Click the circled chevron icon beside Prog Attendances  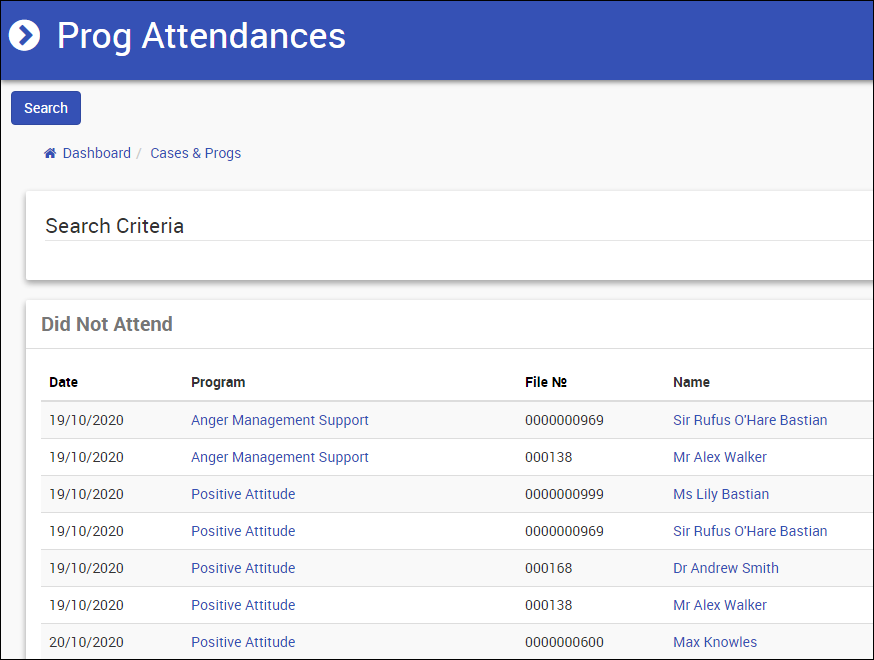pyautogui.click(x=24, y=36)
